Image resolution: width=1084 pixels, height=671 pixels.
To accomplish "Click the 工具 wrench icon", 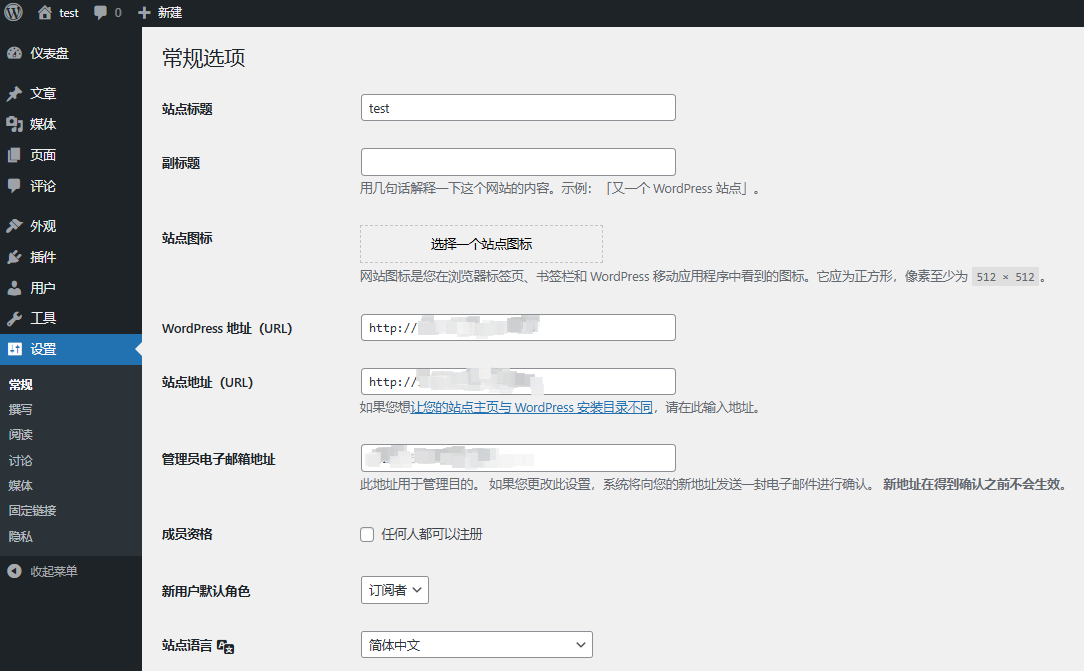I will [x=15, y=319].
